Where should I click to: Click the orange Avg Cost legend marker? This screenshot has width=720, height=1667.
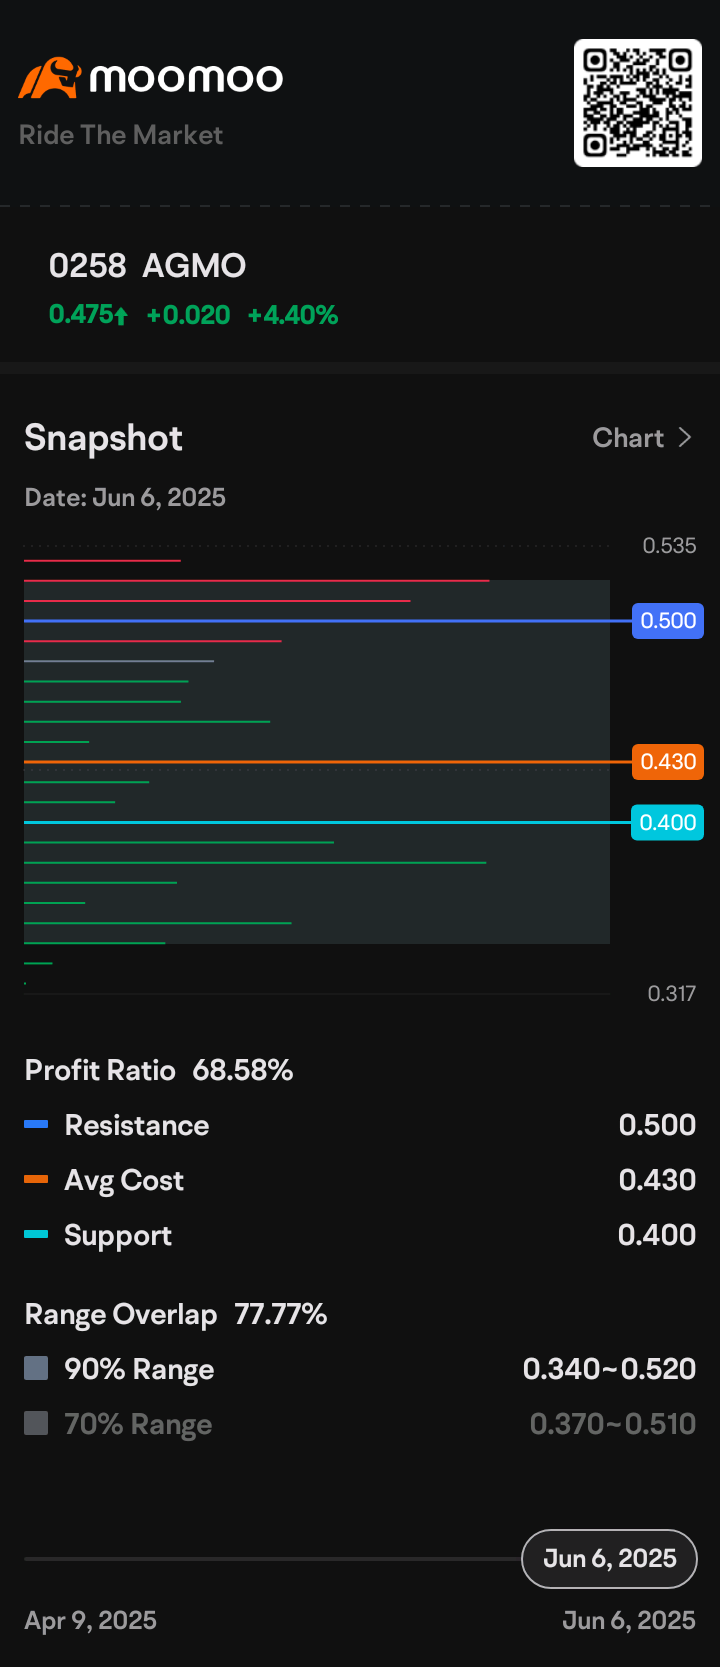point(36,1180)
